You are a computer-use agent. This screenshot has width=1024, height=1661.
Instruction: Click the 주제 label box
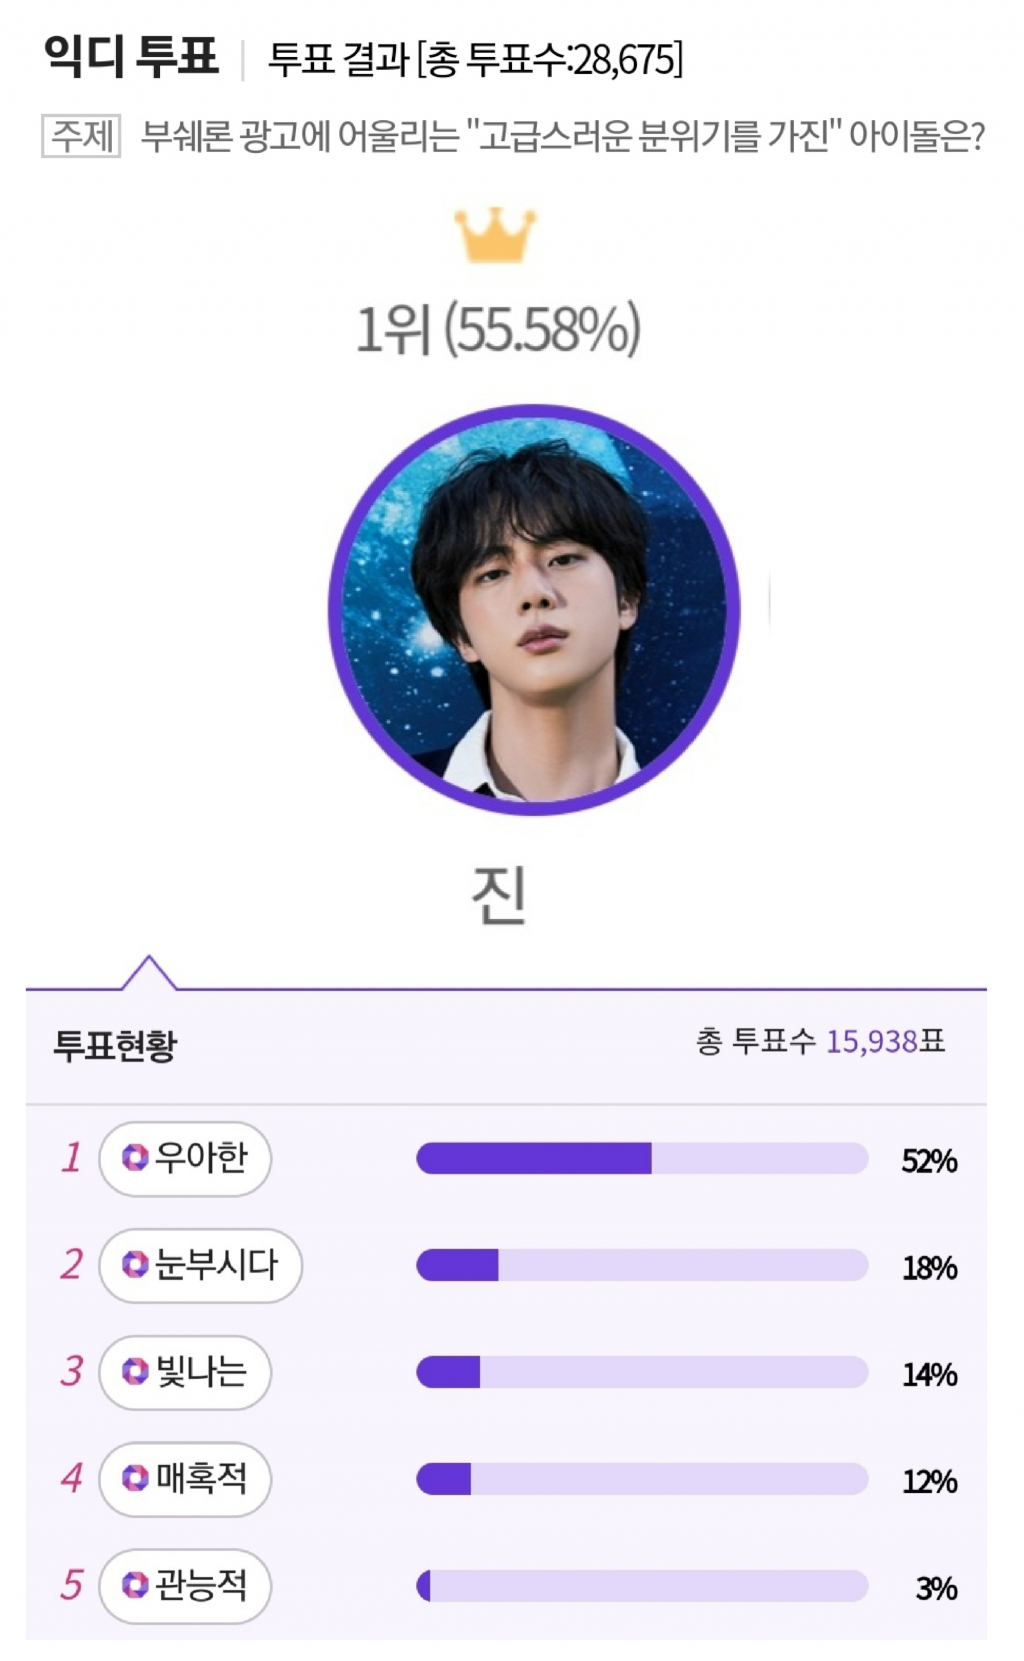coord(81,136)
